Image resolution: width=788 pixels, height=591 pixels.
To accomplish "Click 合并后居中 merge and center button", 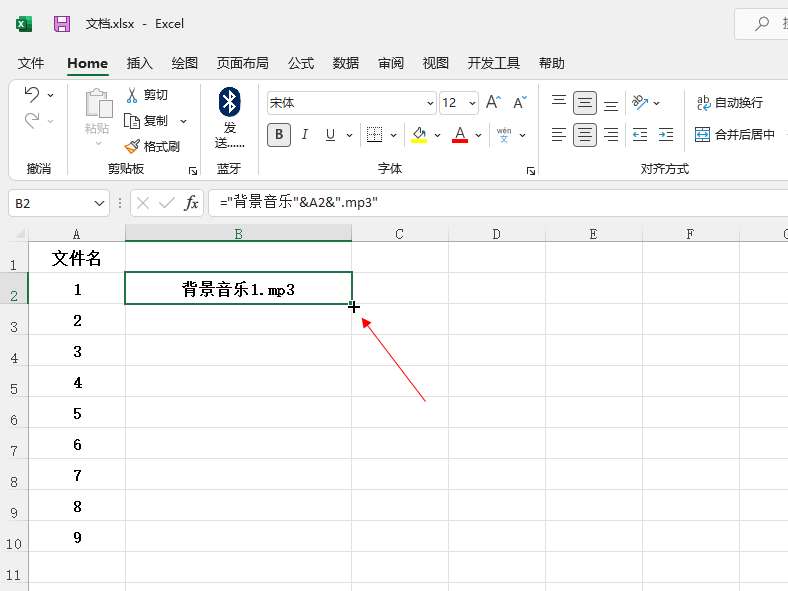I will pos(735,135).
